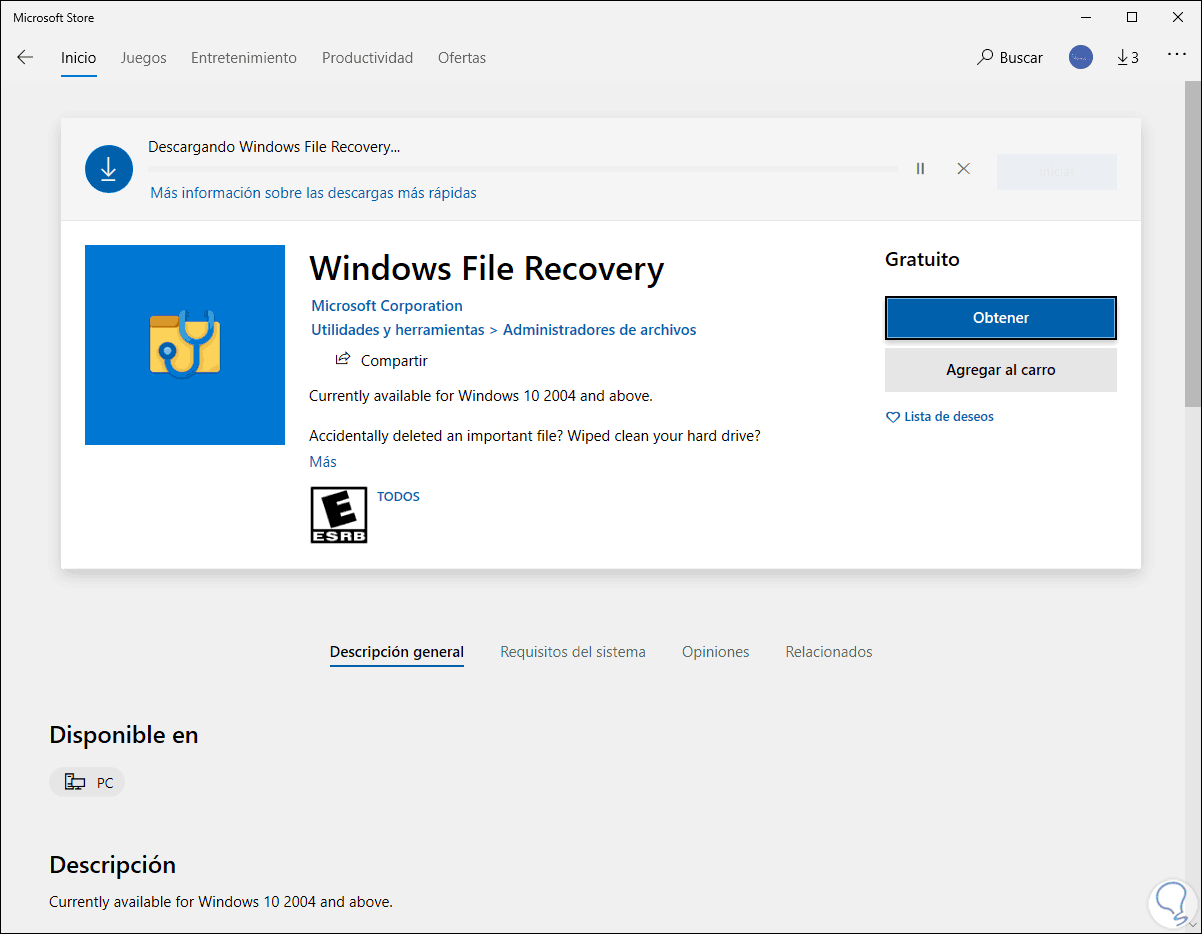Click Agregar al carro button
The width and height of the screenshot is (1202, 934).
[x=1001, y=370]
